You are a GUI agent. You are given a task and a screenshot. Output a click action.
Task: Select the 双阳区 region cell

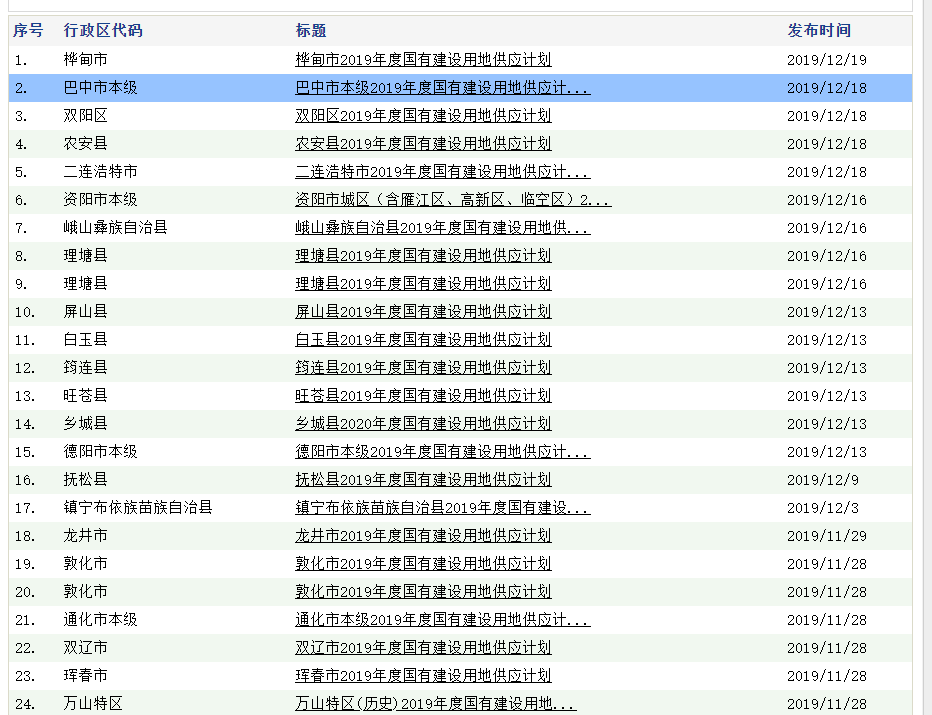point(86,116)
